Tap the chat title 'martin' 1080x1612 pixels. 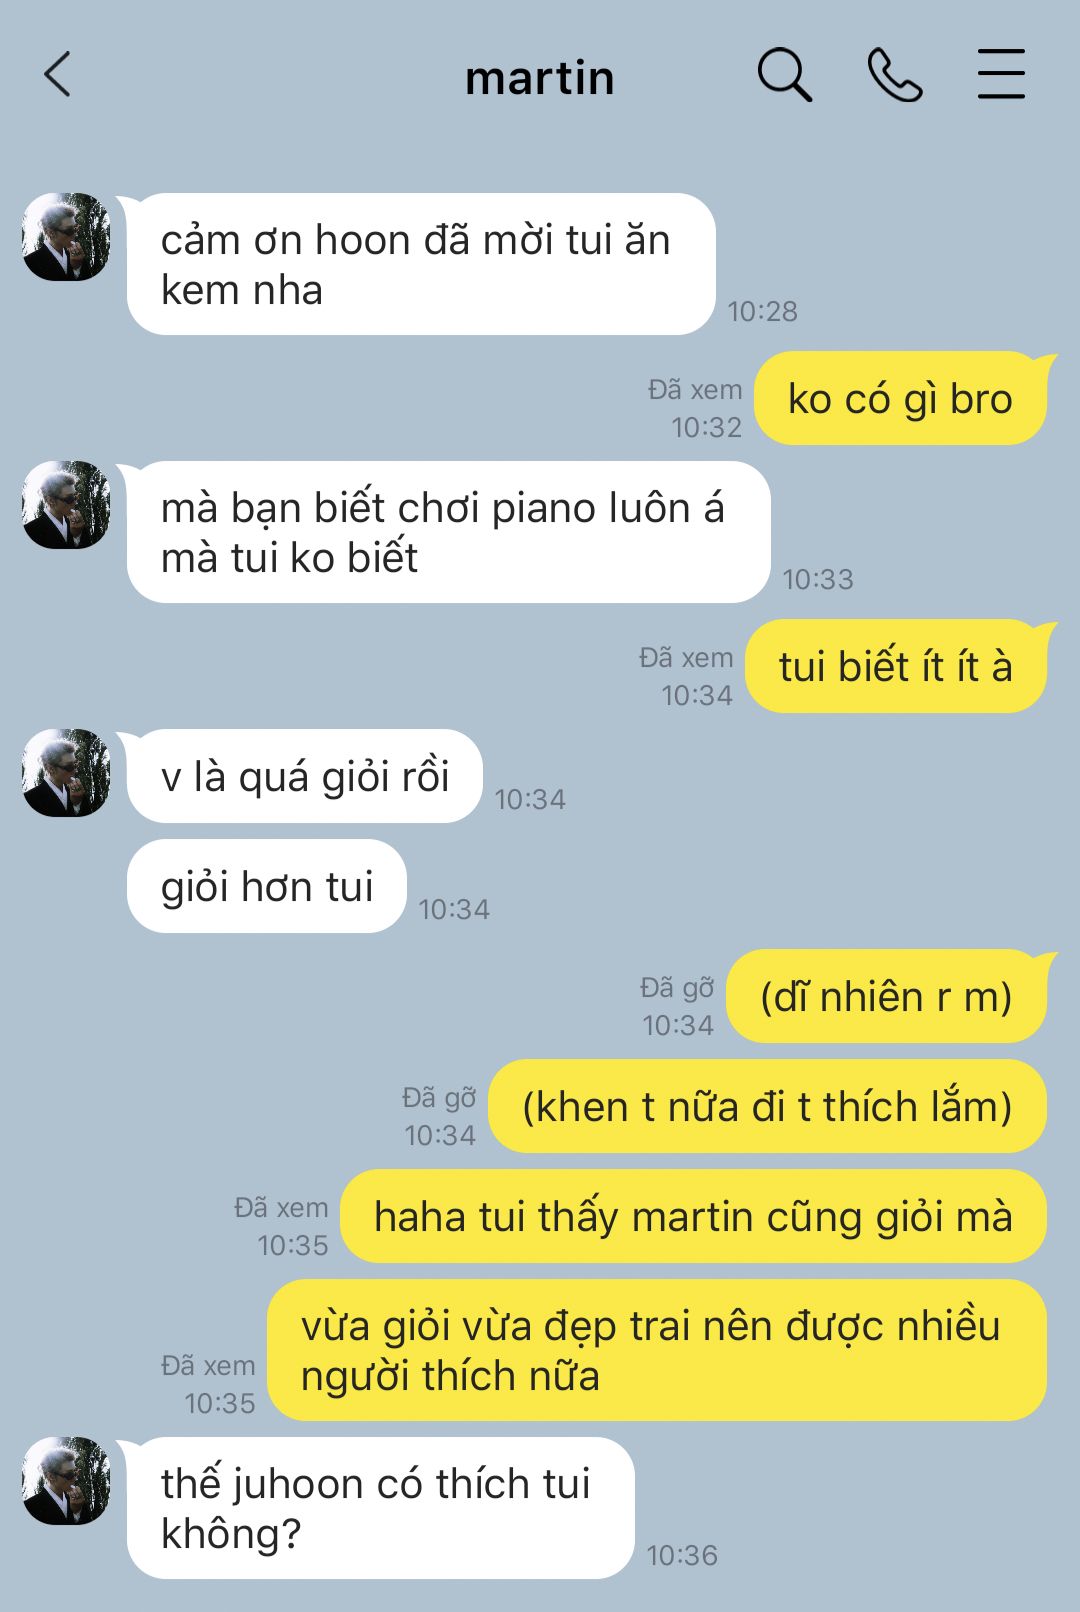coord(540,78)
